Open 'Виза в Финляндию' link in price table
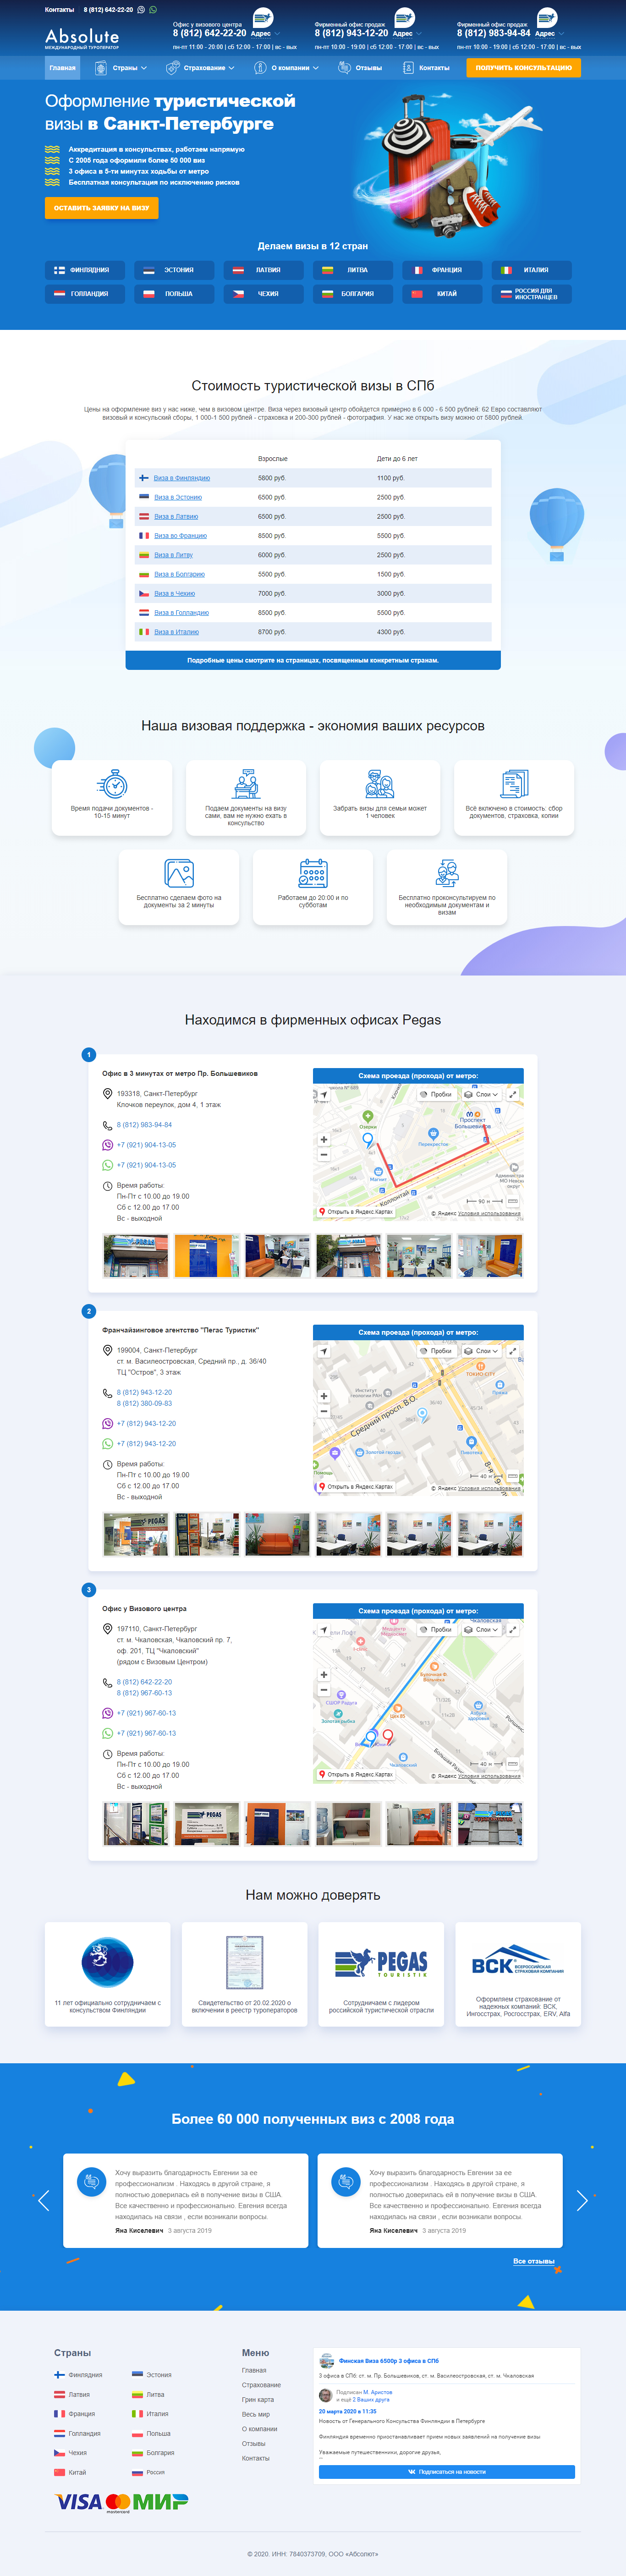Image resolution: width=626 pixels, height=2576 pixels. 181,478
